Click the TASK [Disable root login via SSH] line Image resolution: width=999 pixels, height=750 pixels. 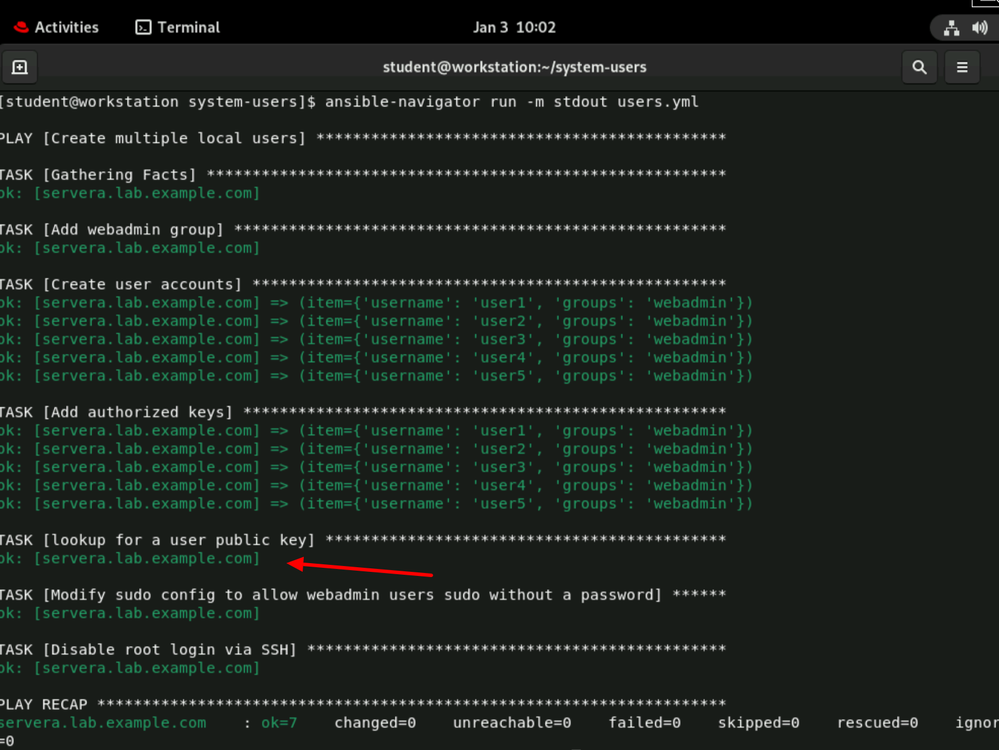coord(150,650)
